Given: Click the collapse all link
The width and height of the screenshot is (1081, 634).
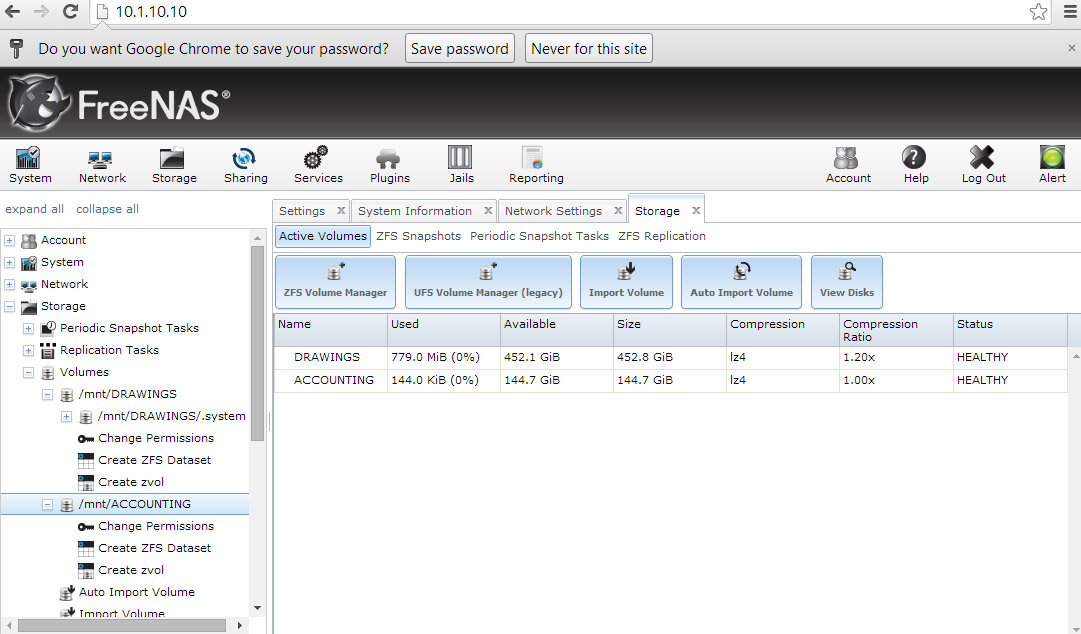Looking at the screenshot, I should pos(107,209).
